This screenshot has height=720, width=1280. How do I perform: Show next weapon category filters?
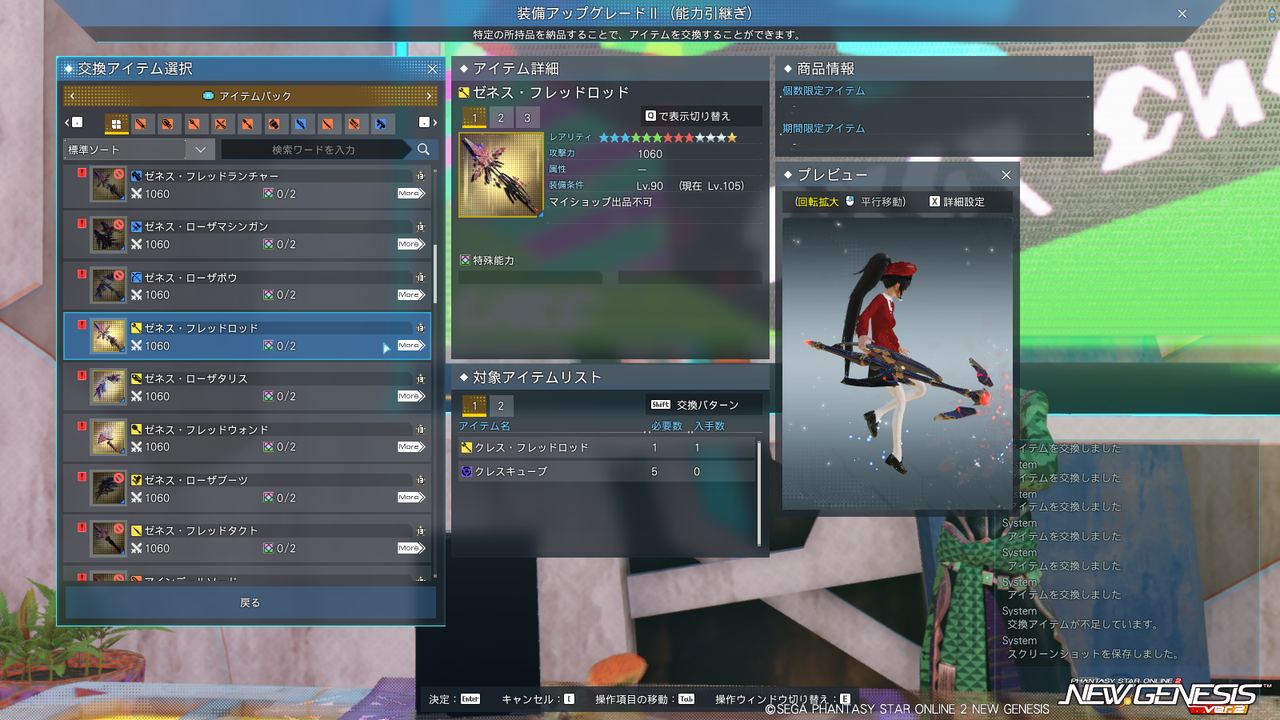pos(426,123)
